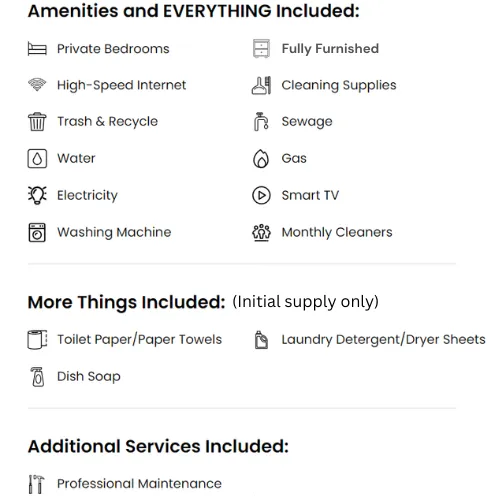Select the play button Smart TV icon
500x500 pixels.
[x=261, y=195]
